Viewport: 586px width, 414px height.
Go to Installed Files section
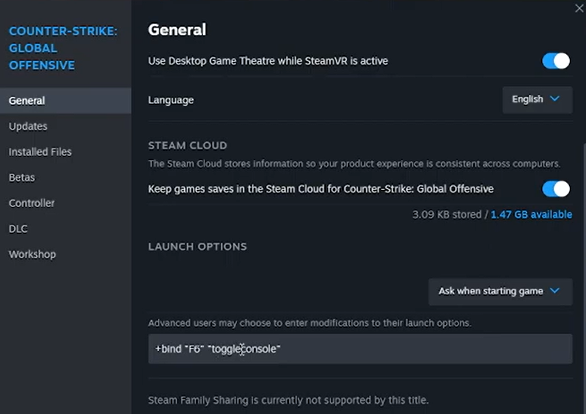pyautogui.click(x=65, y=152)
